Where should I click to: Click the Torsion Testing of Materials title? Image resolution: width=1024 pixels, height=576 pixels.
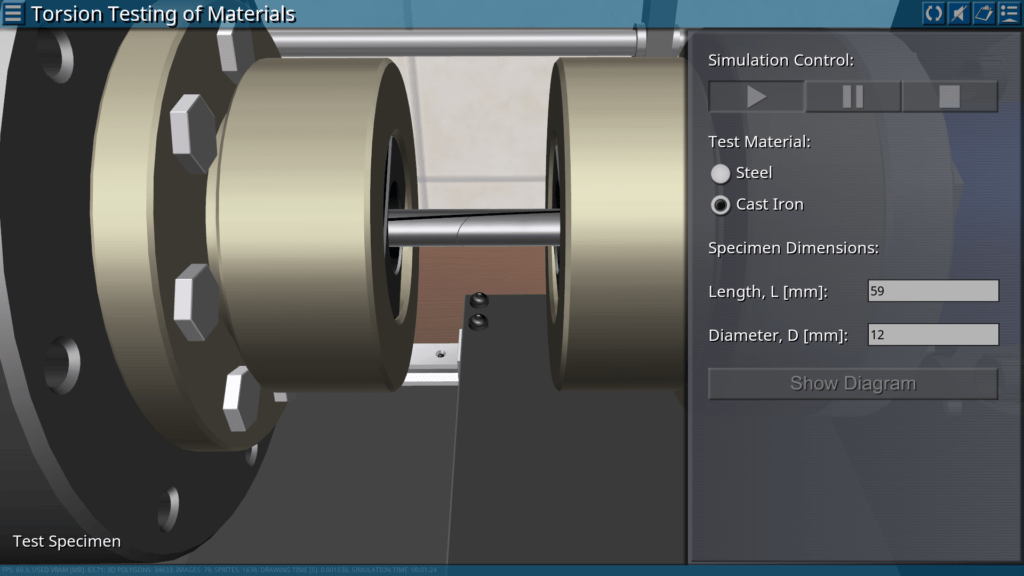coord(163,14)
